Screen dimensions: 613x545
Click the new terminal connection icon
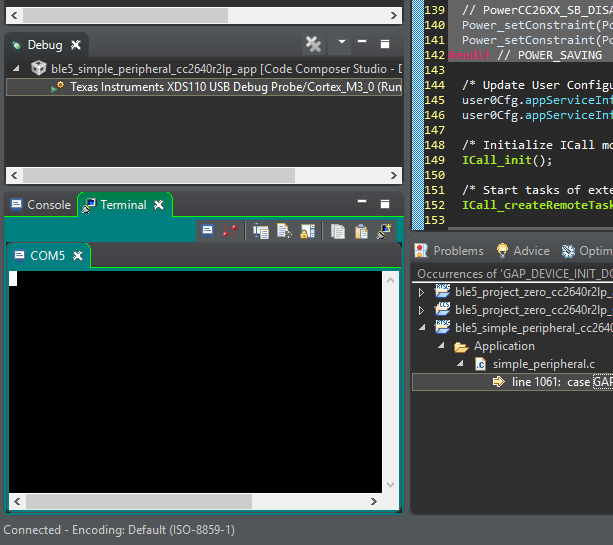[384, 231]
